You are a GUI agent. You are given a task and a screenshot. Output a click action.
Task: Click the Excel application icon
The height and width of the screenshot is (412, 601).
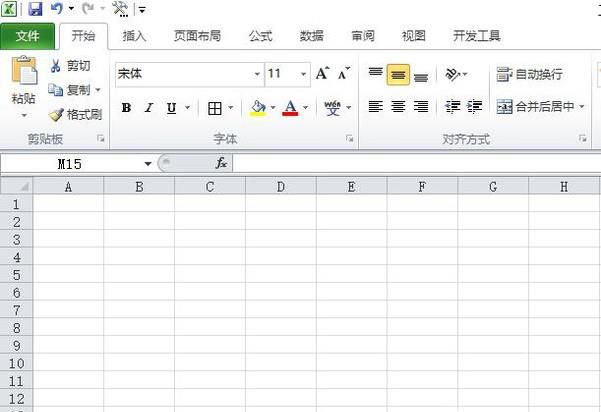(9, 8)
